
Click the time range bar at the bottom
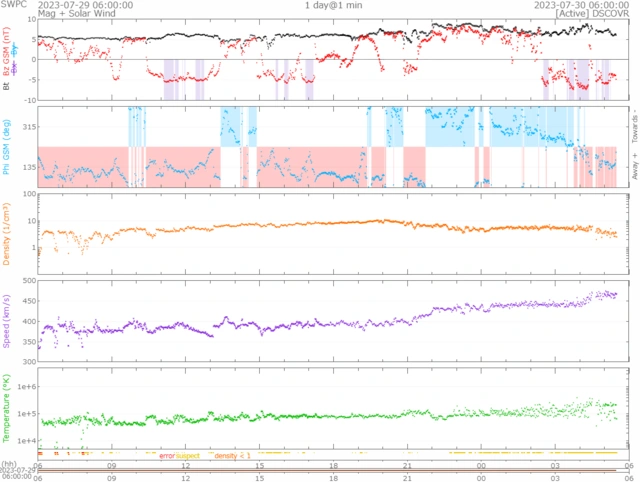click(327, 471)
